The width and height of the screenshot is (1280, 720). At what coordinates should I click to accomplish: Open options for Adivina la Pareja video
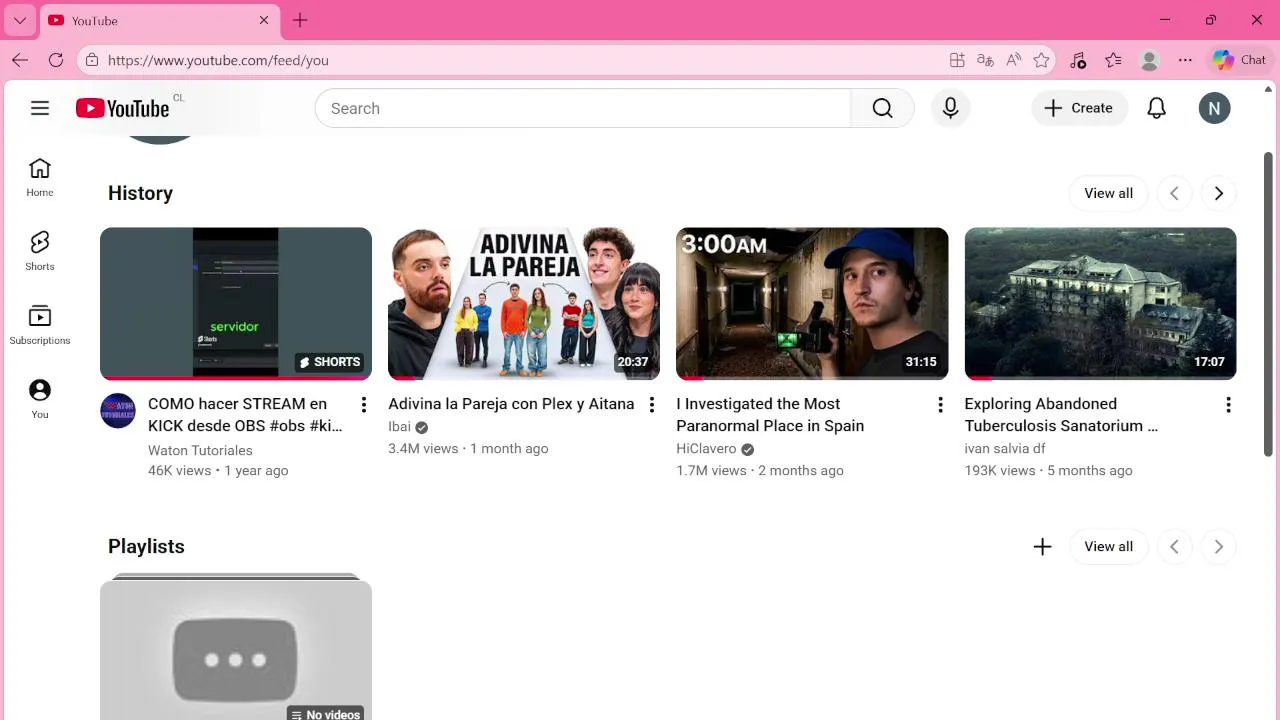pyautogui.click(x=652, y=405)
